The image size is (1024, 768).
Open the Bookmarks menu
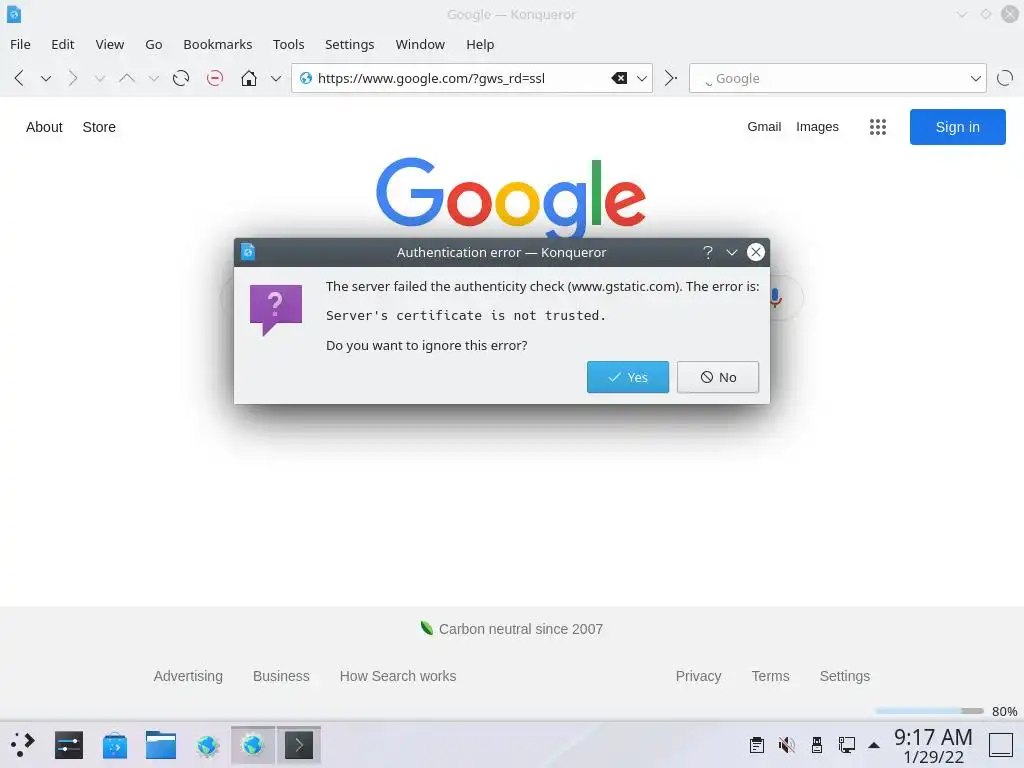point(217,44)
